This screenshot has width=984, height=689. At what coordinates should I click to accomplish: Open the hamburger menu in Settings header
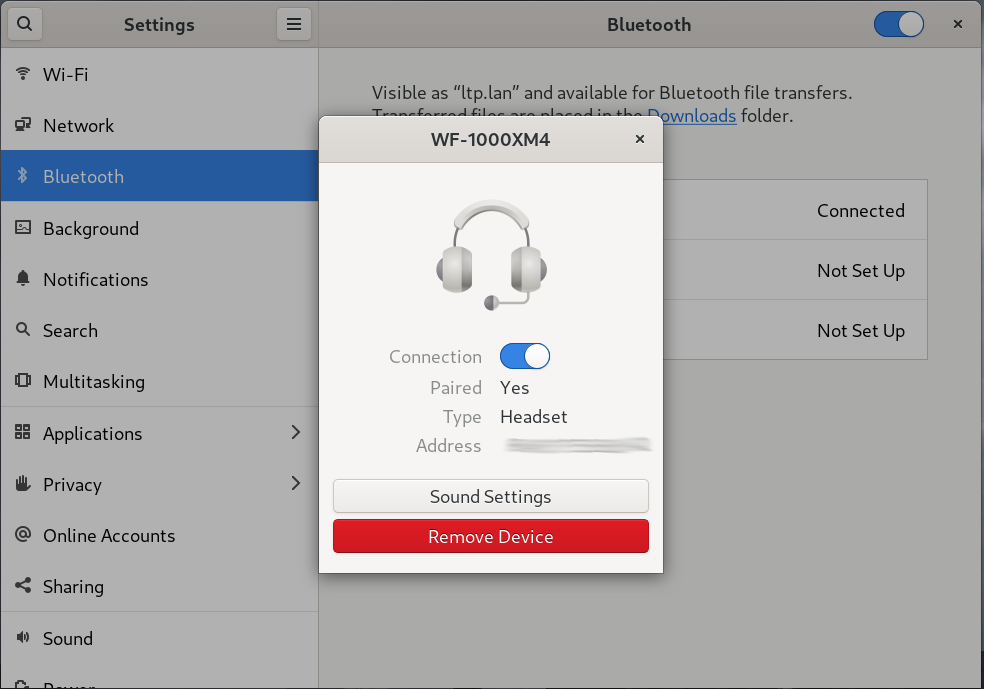coord(294,24)
